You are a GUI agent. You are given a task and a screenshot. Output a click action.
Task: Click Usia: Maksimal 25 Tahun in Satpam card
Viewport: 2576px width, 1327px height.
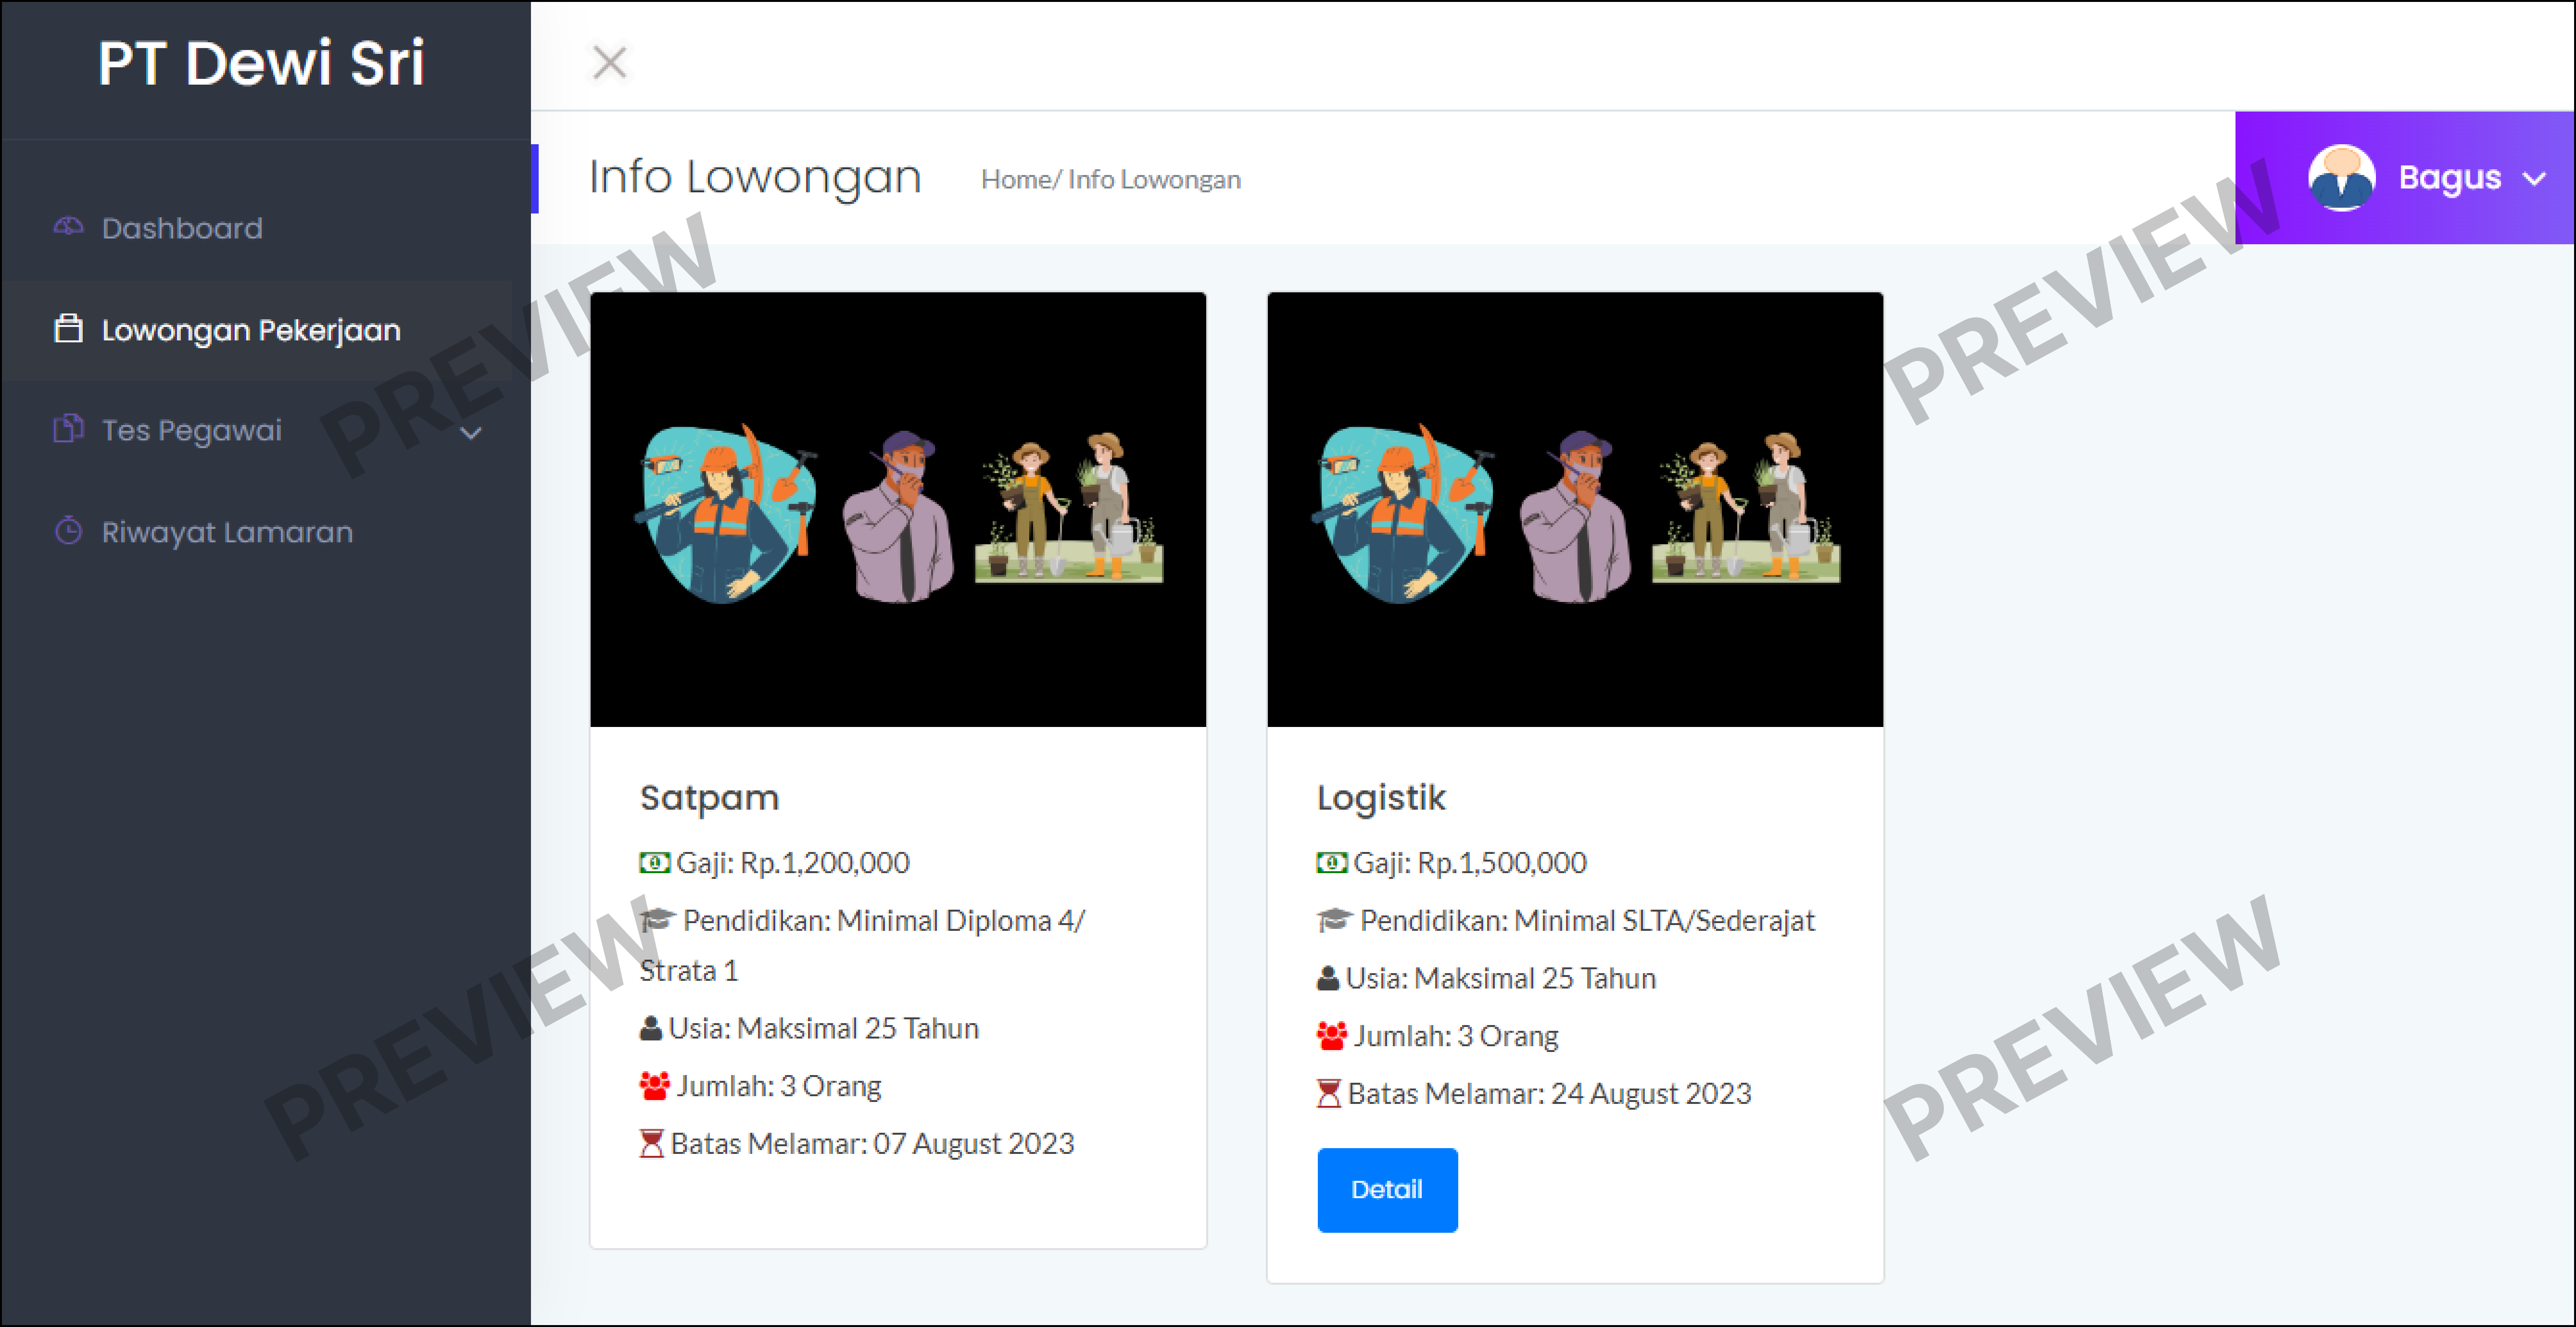823,1028
